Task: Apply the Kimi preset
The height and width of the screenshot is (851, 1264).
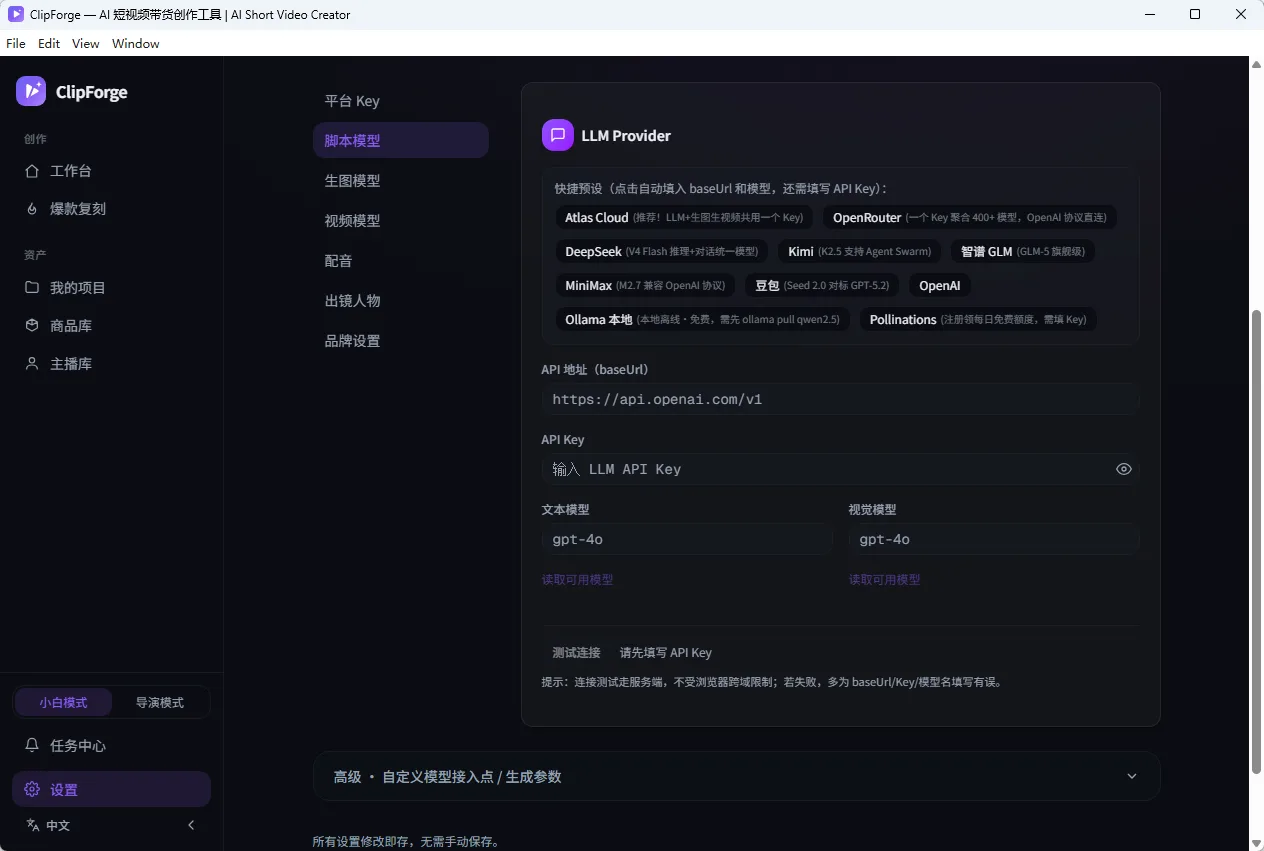Action: pos(859,251)
